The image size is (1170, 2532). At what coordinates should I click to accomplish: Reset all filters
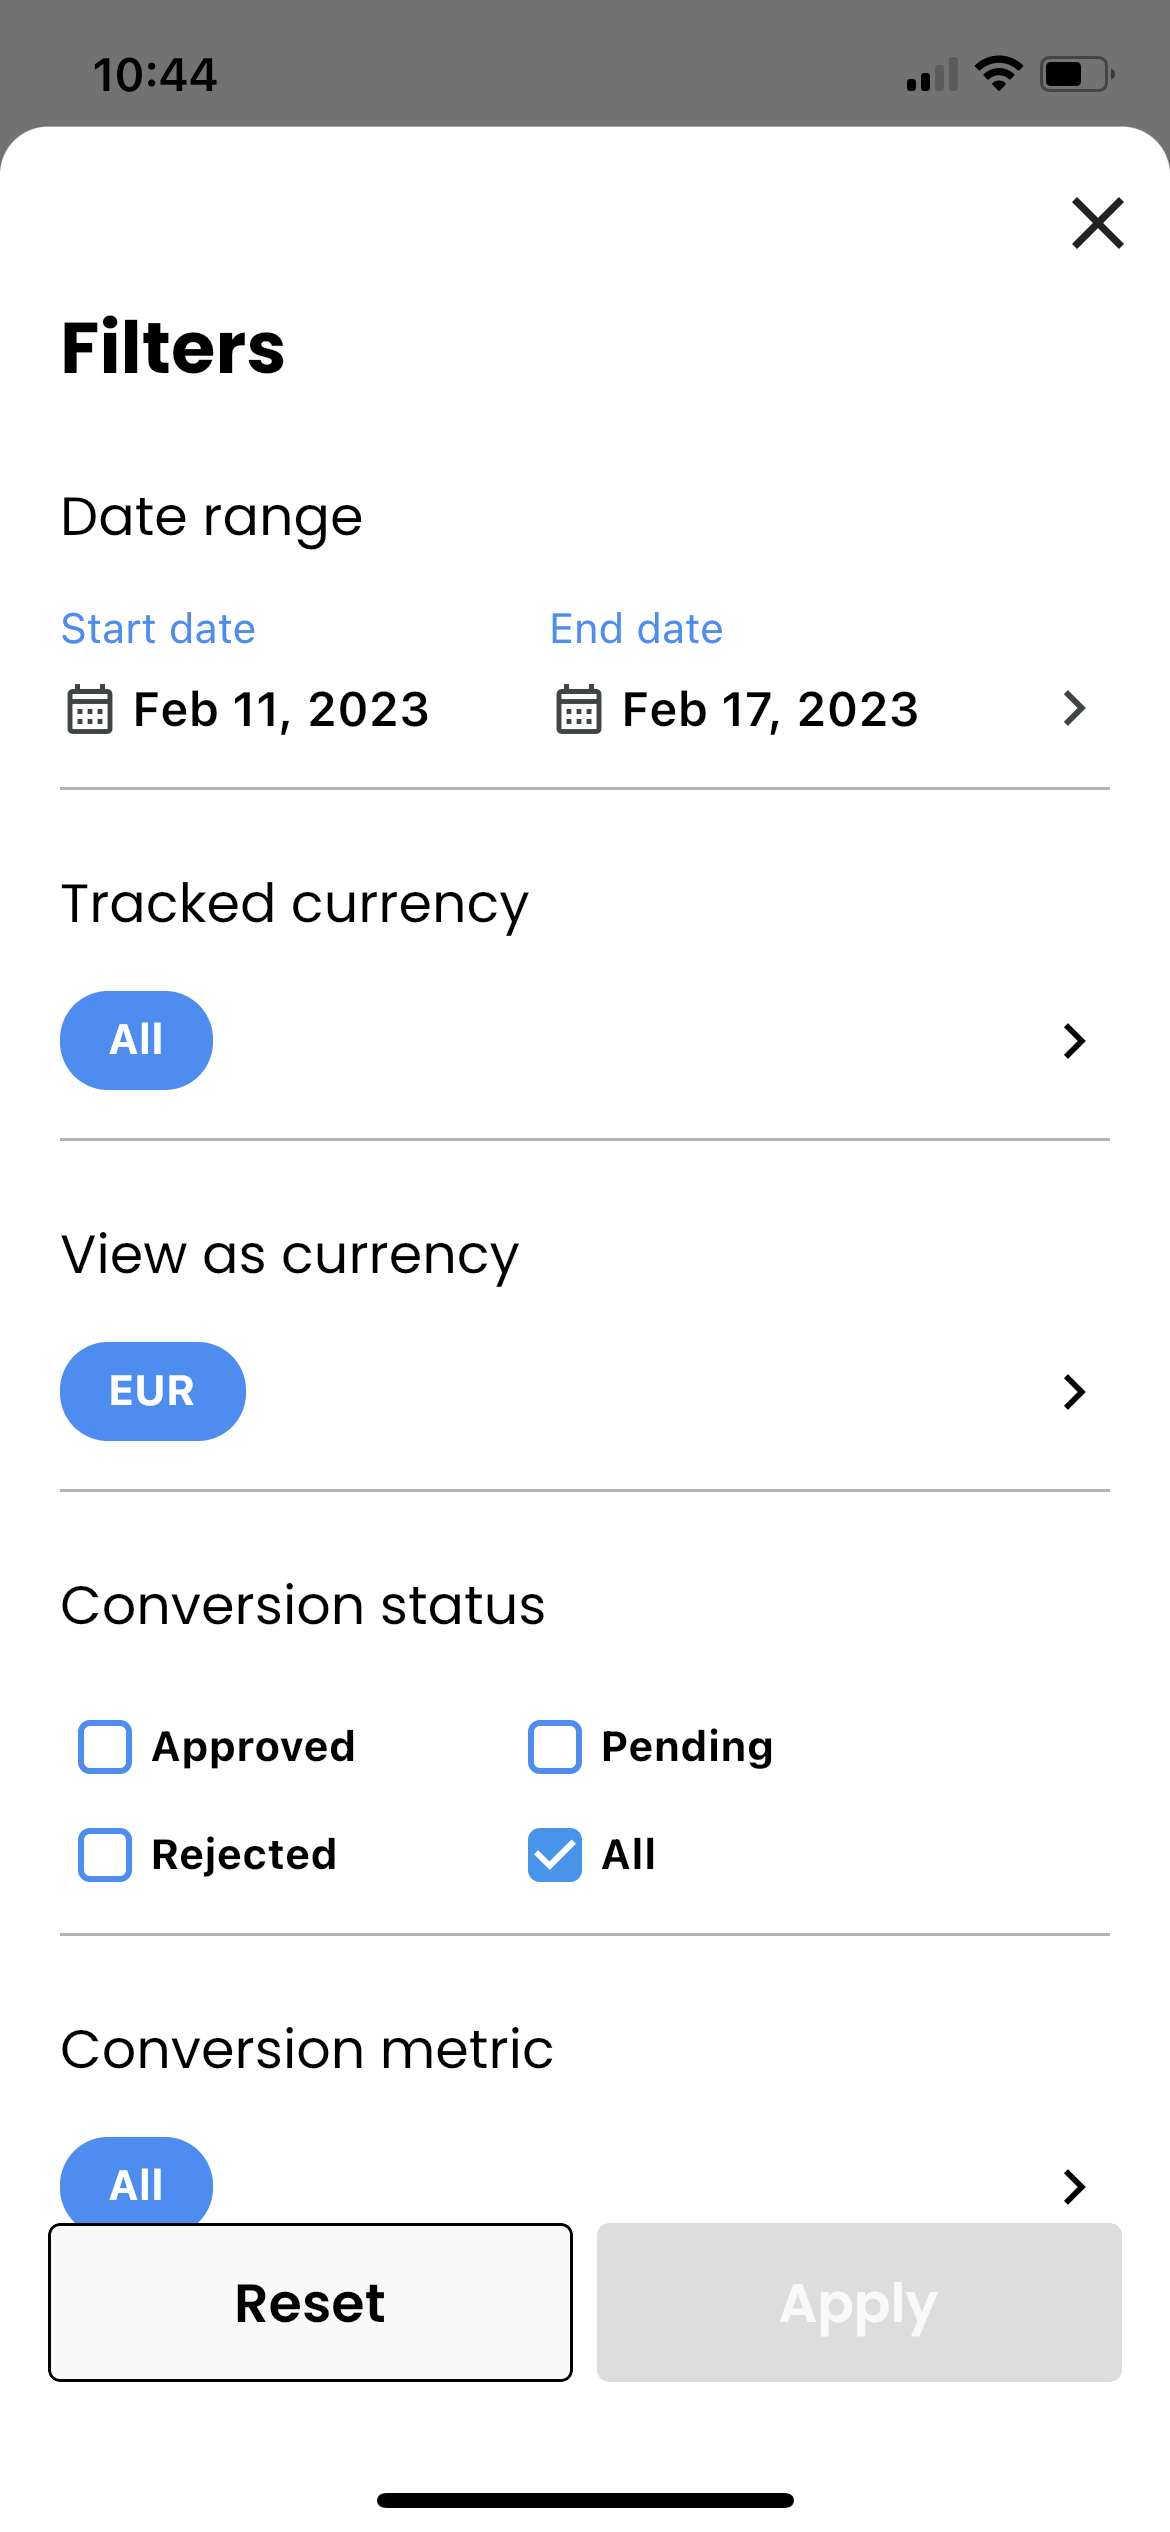pos(310,2302)
